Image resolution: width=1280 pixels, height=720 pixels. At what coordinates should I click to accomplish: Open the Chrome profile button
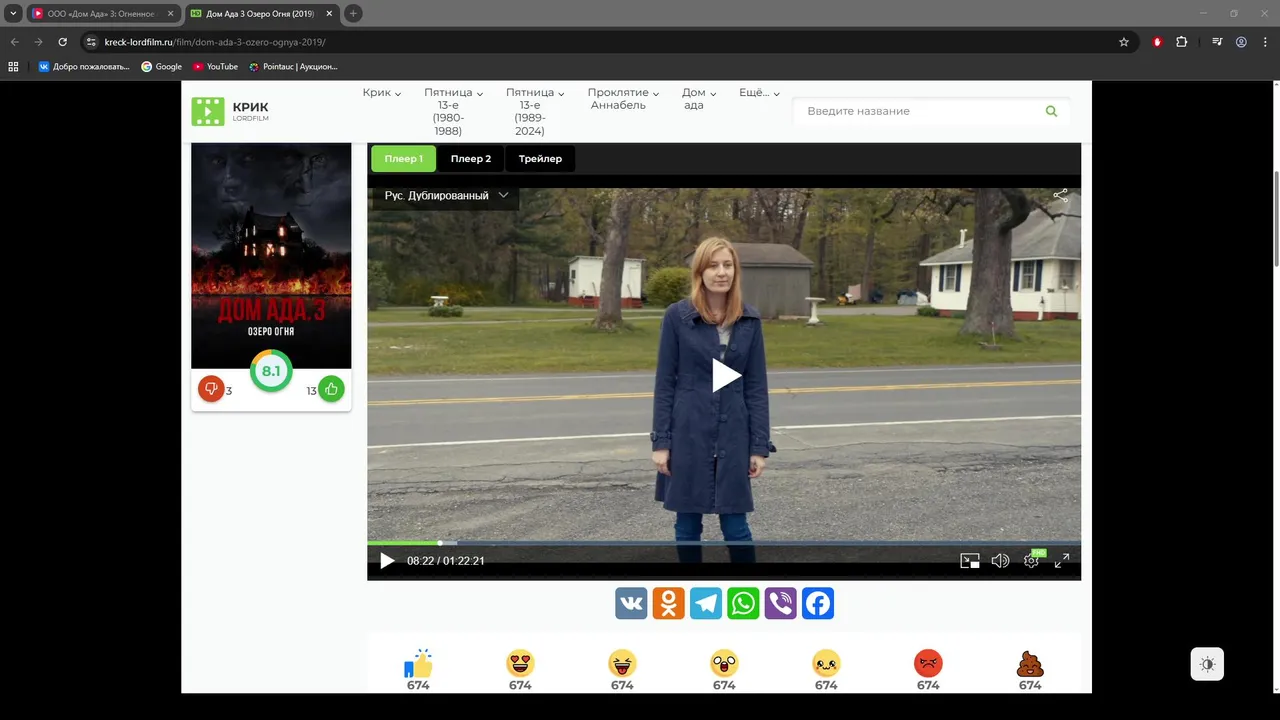click(x=1241, y=42)
